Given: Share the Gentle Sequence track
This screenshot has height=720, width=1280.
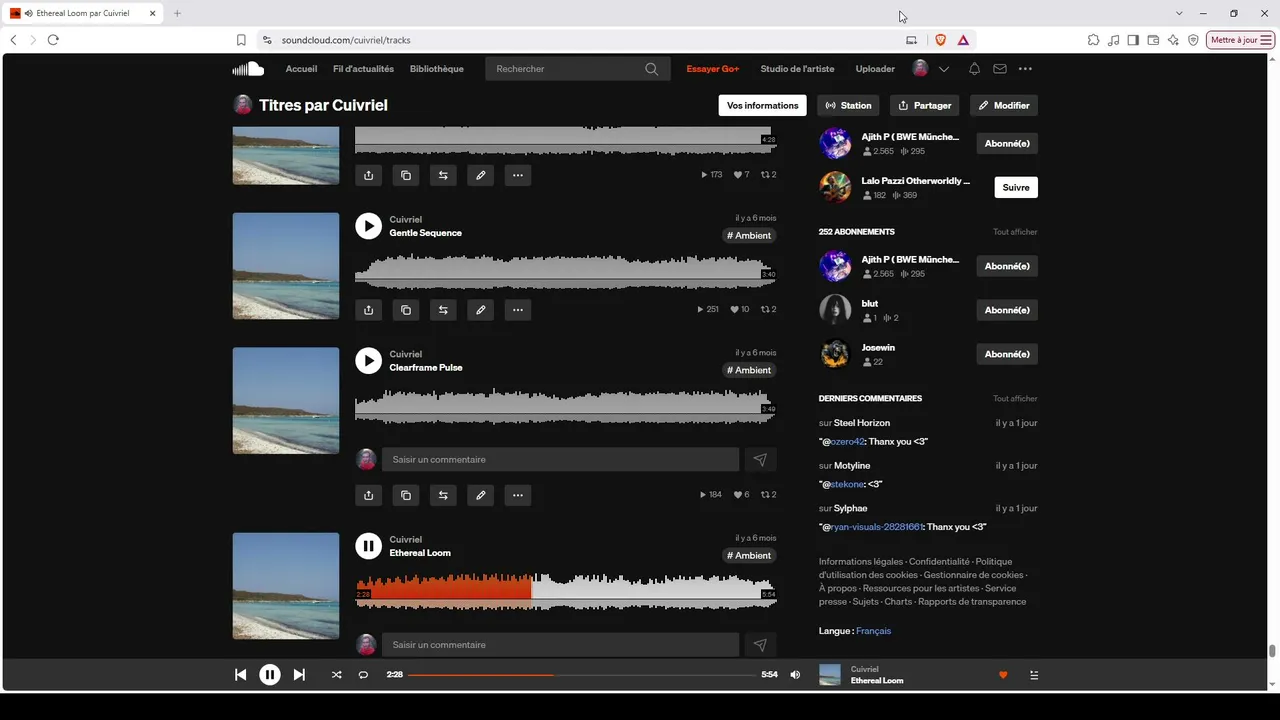Looking at the screenshot, I should click(x=368, y=310).
